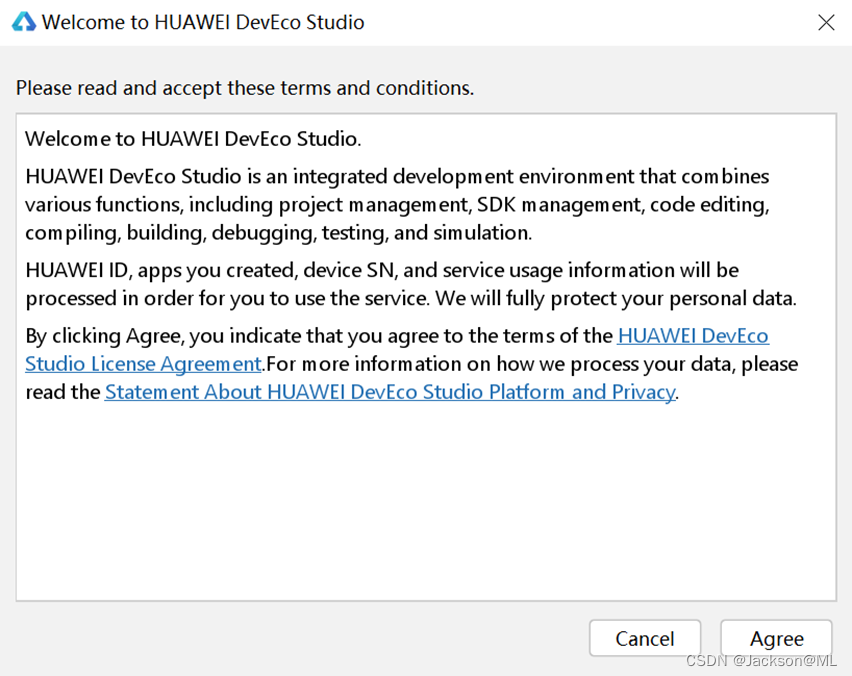Accept the terms with the Agree button
Viewport: 852px width, 676px height.
[776, 639]
